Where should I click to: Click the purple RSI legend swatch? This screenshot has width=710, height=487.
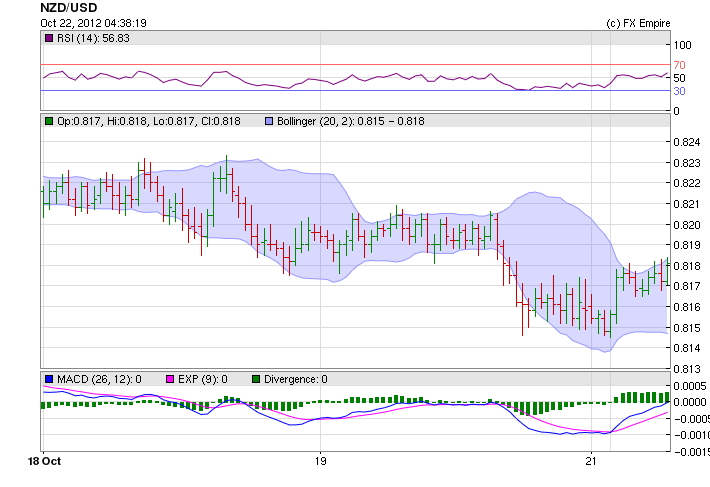click(49, 38)
